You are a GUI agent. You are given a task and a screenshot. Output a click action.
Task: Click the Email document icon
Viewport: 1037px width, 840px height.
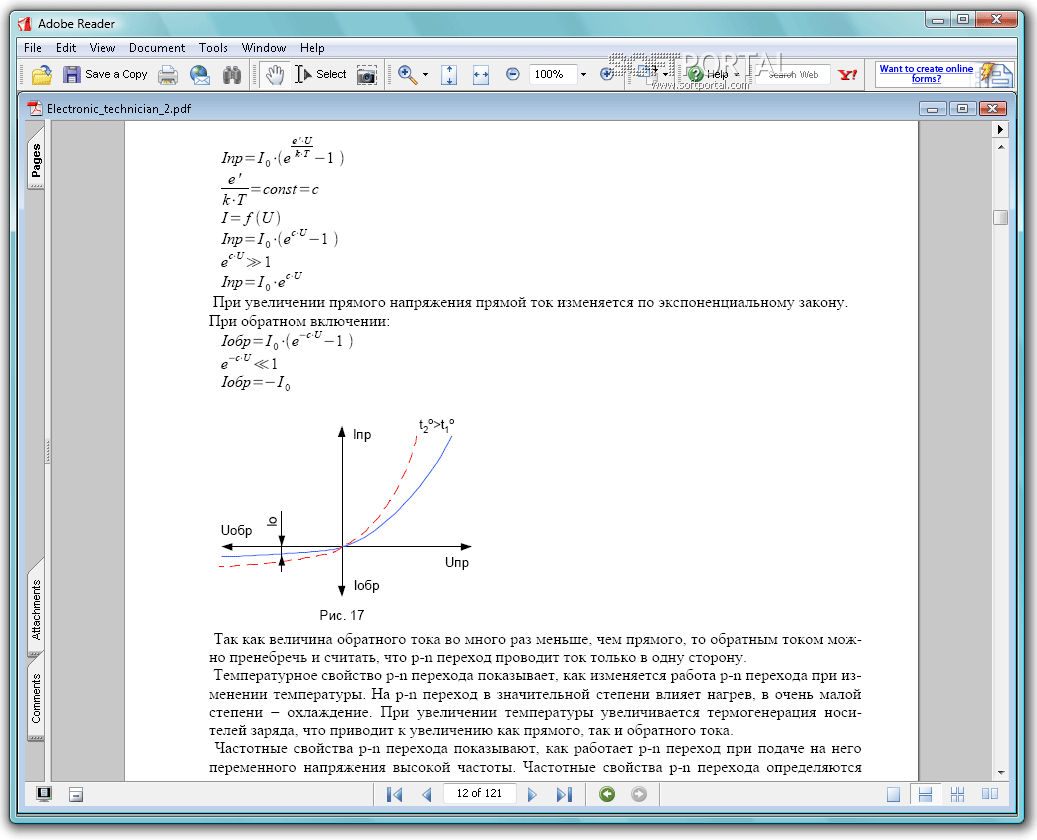pyautogui.click(x=200, y=75)
